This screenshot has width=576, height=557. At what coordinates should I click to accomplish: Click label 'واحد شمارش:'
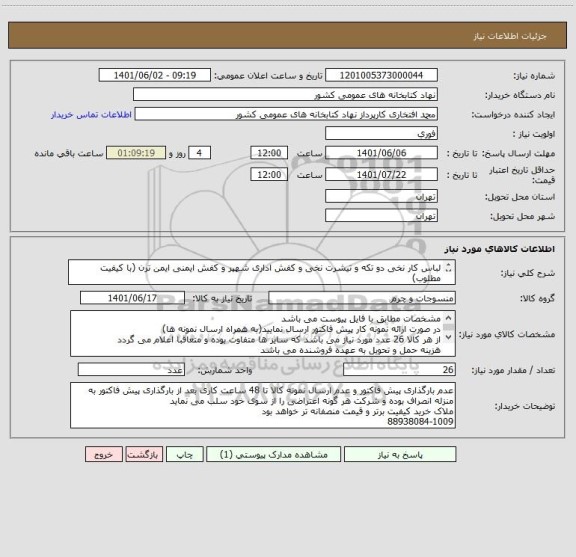225,370
